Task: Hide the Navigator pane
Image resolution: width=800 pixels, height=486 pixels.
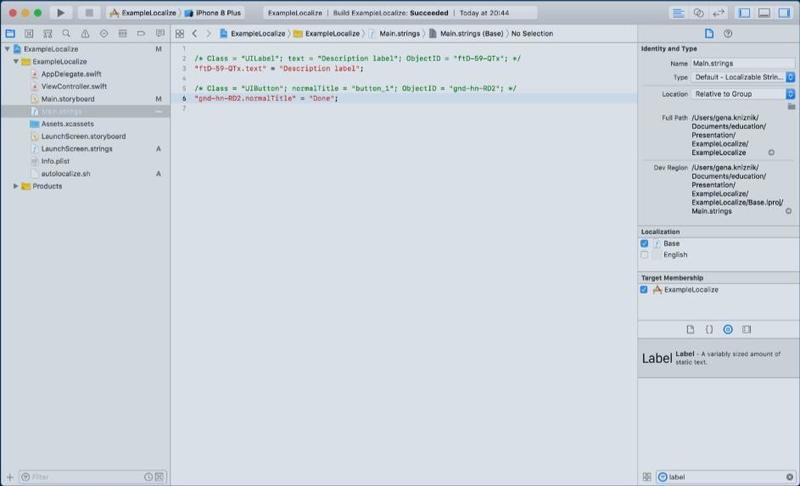Action: (x=744, y=13)
